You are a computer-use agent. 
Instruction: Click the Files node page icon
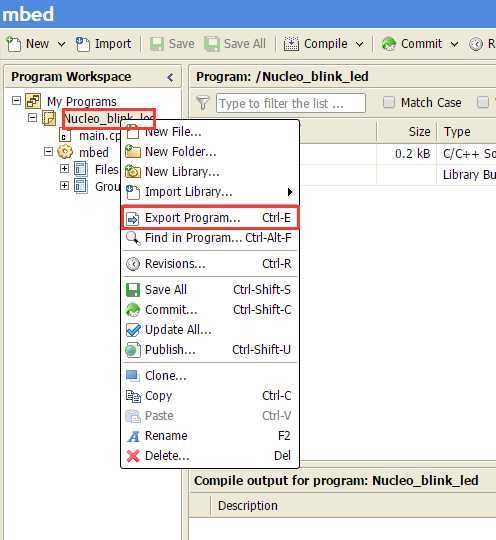tap(81, 169)
